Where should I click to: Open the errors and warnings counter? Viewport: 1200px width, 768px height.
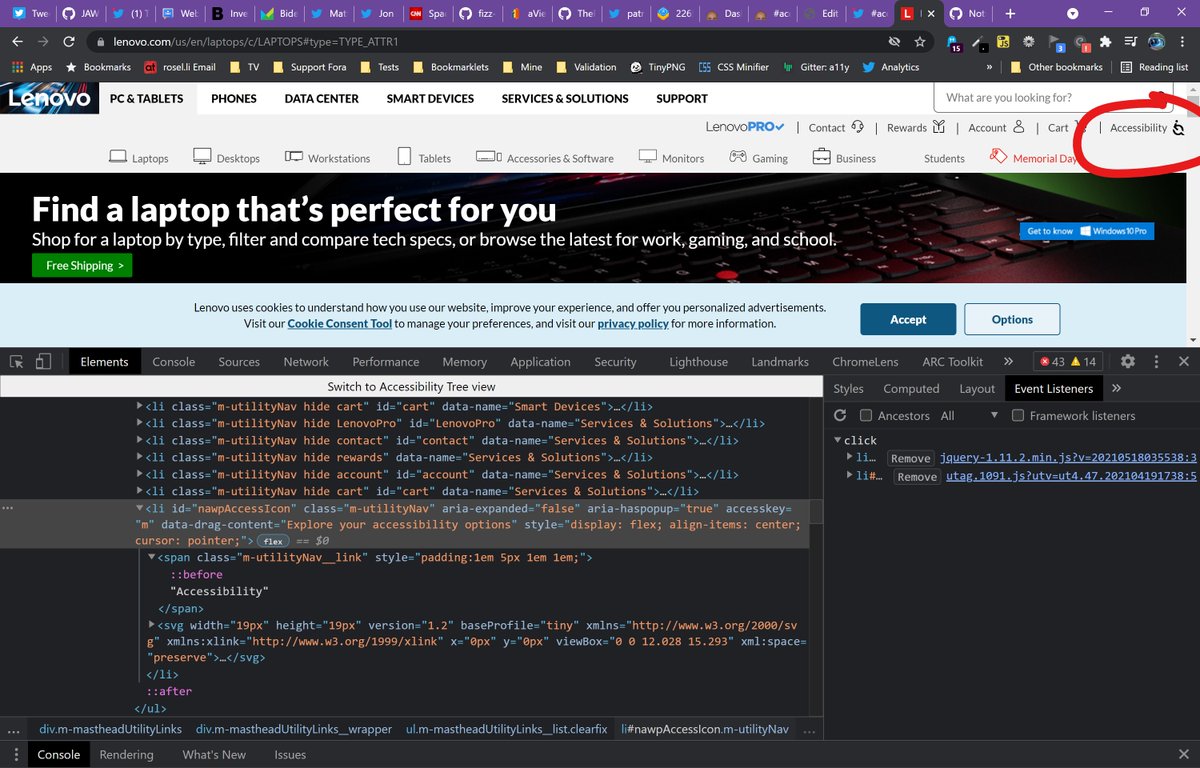(x=1067, y=361)
